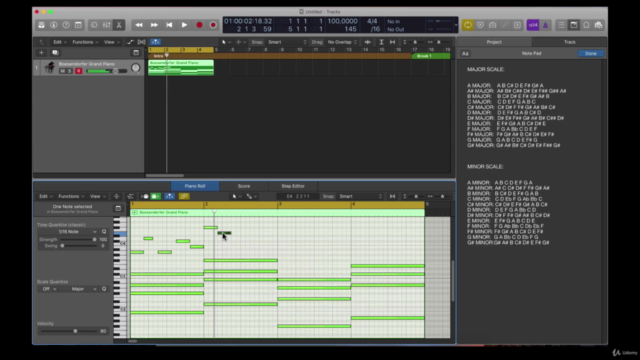Screen dimensions: 640x360
Task: Toggle the Toolbar display icon
Action: click(x=78, y=25)
